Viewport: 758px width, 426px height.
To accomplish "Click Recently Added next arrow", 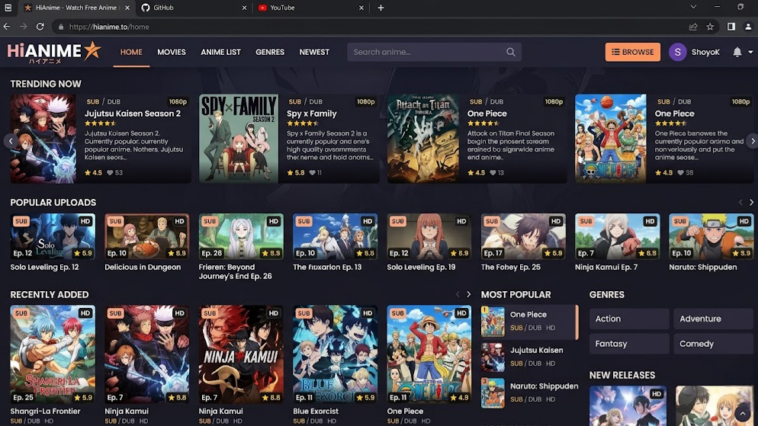I will (468, 294).
